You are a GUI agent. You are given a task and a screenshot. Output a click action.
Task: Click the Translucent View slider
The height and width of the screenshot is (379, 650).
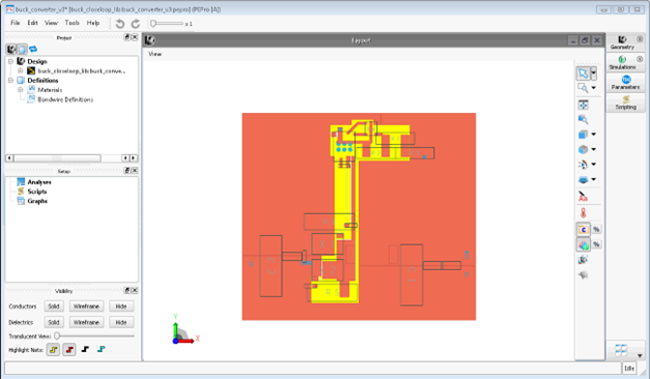pyautogui.click(x=95, y=336)
